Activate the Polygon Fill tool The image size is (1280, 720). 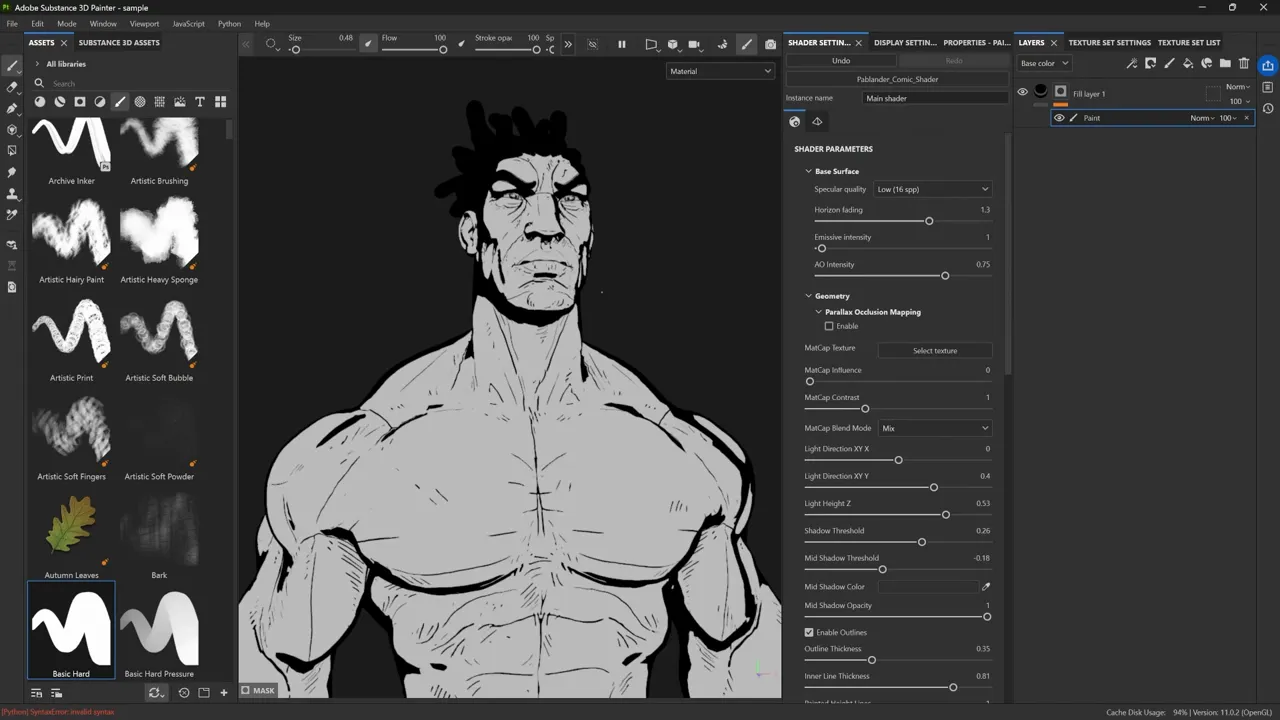pos(12,150)
